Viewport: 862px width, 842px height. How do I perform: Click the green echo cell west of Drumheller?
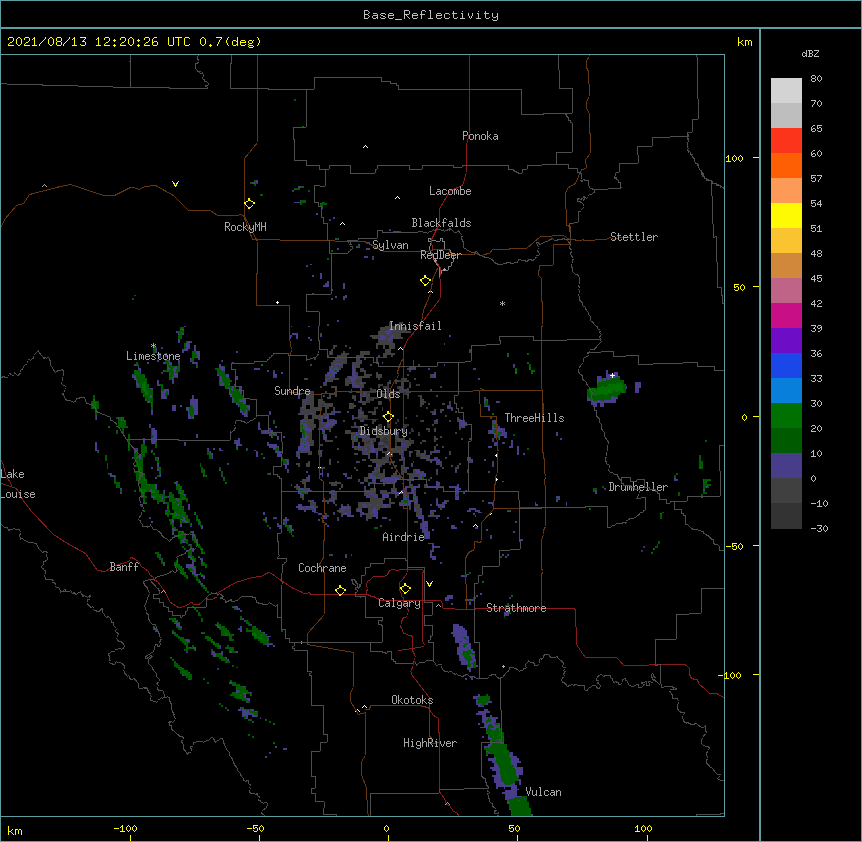(607, 389)
